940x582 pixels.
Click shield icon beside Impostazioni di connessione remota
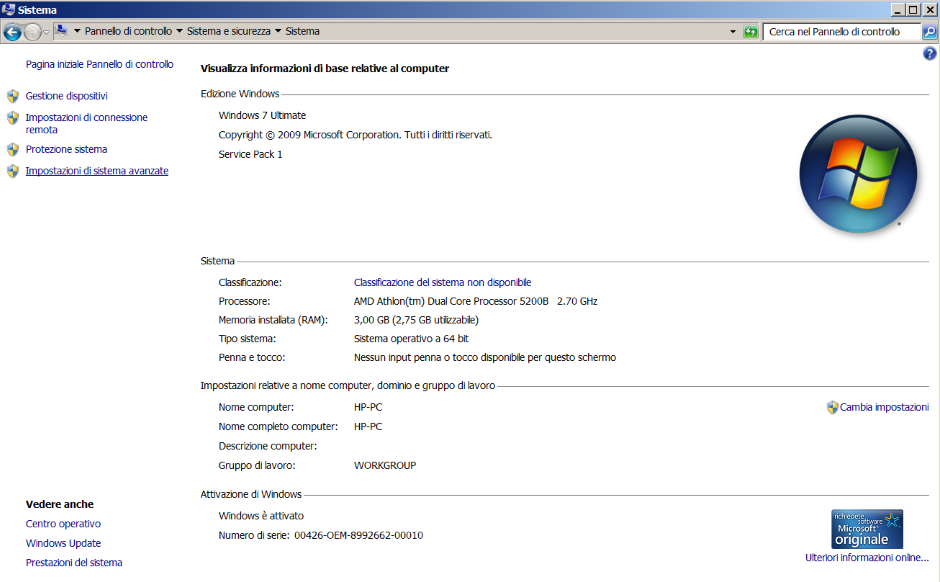point(13,117)
